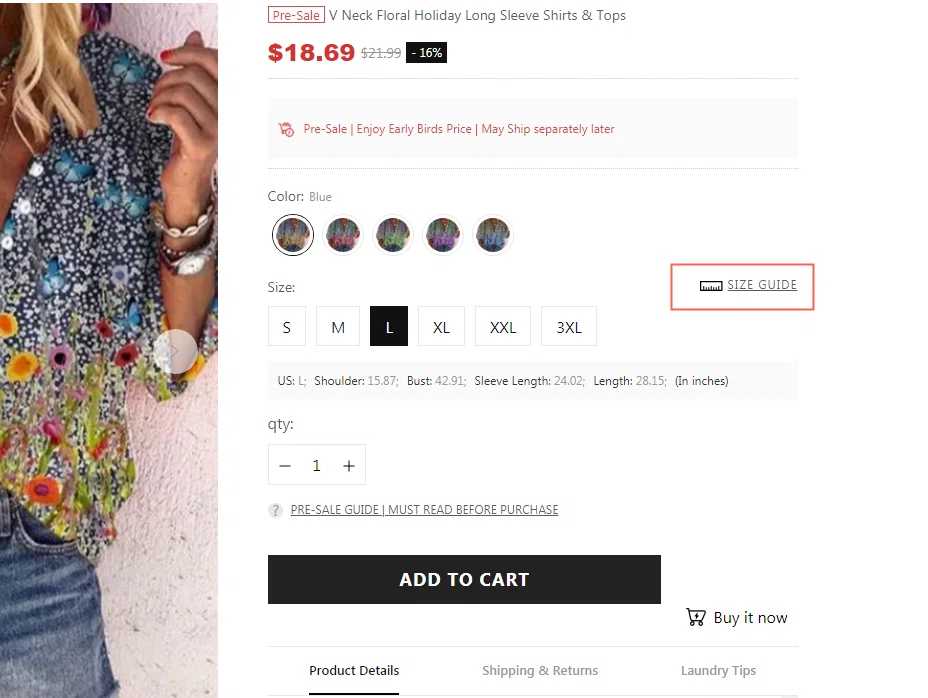This screenshot has height=698, width=928.
Task: Click the quantity number input field
Action: point(317,466)
